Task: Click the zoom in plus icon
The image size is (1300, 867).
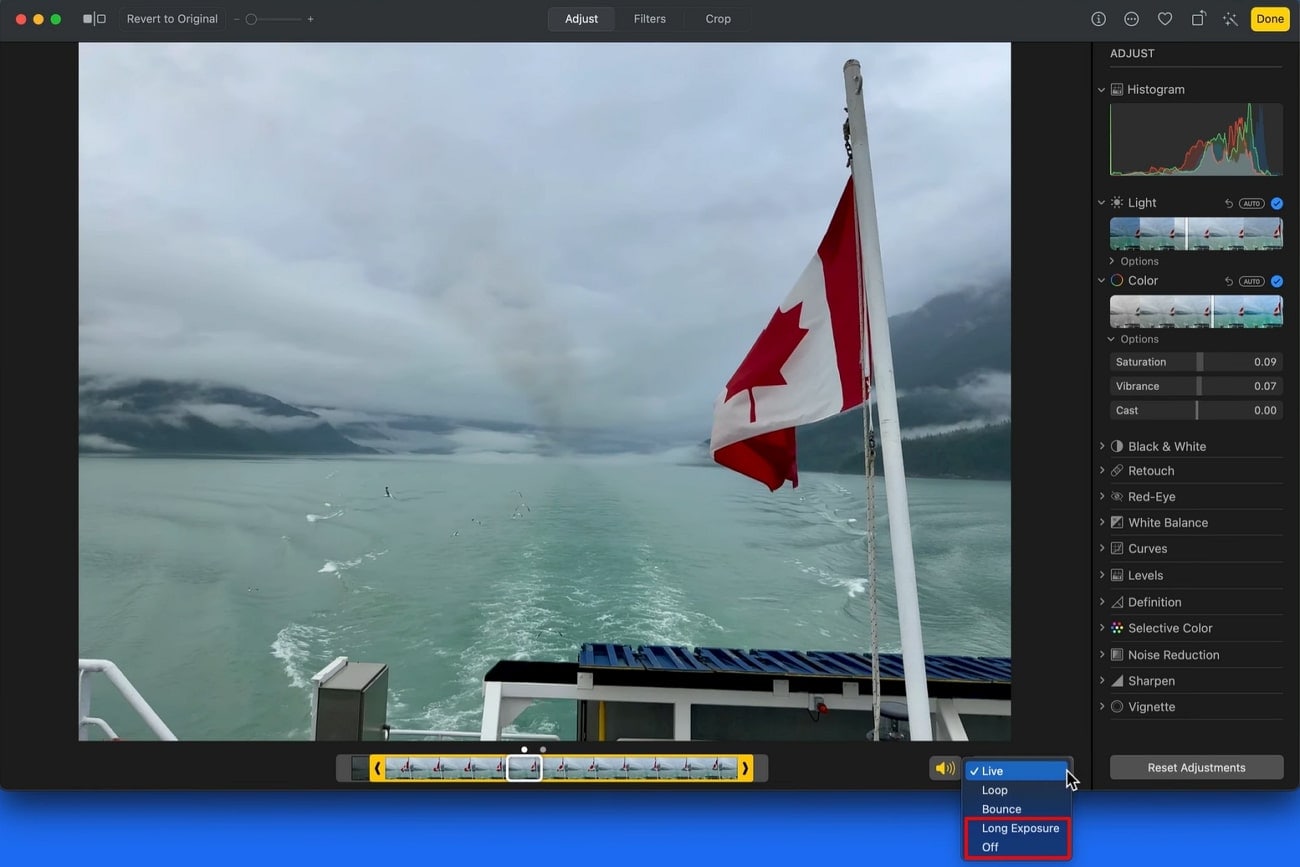Action: point(310,19)
